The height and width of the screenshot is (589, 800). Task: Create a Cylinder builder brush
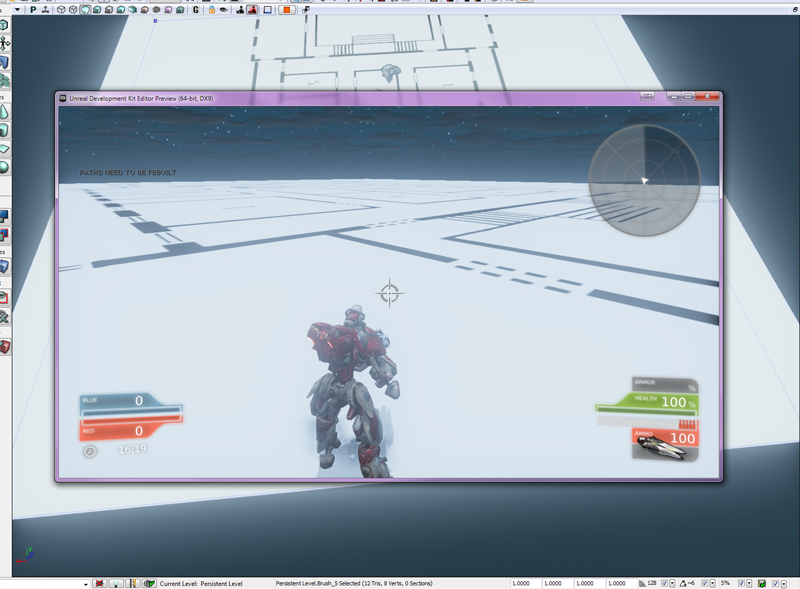(x=4, y=130)
